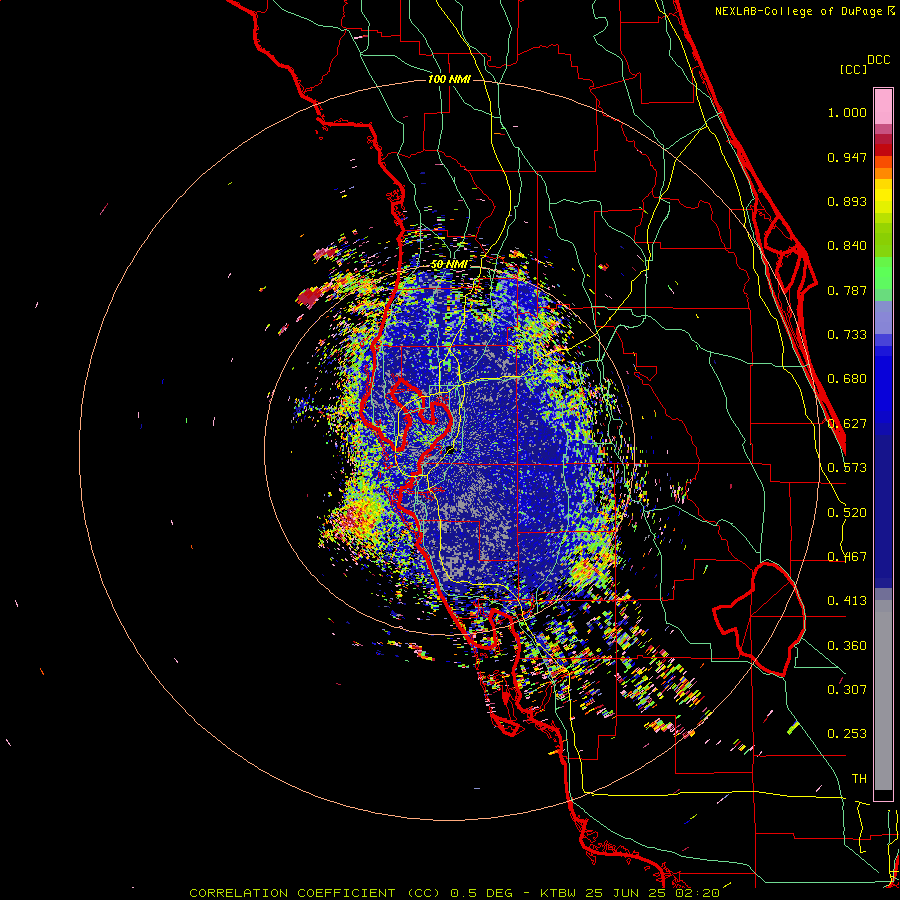Click the [CC] units label
The image size is (900, 900).
853,69
